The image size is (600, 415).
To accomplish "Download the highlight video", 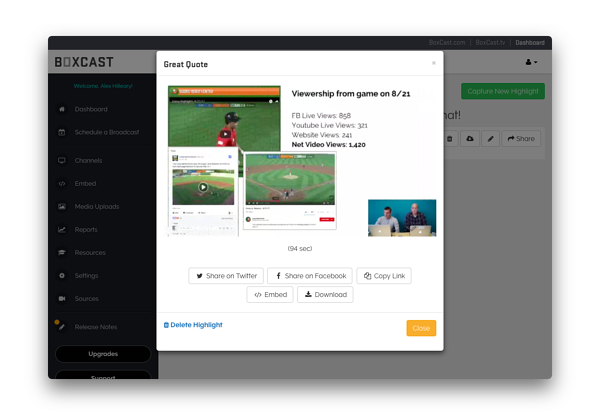I will tap(324, 294).
